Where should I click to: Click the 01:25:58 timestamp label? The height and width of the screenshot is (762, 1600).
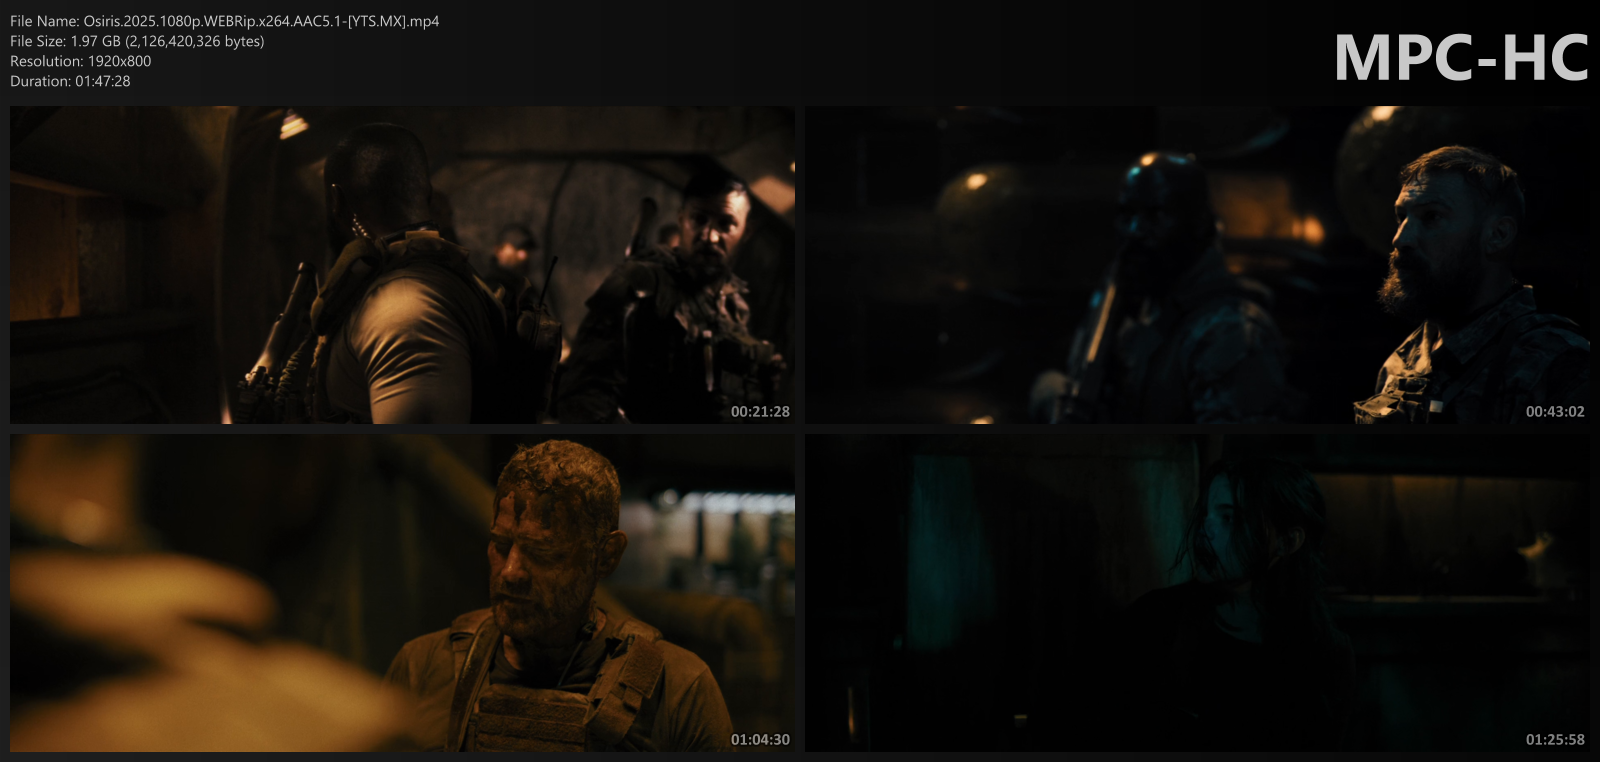[x=1555, y=739]
